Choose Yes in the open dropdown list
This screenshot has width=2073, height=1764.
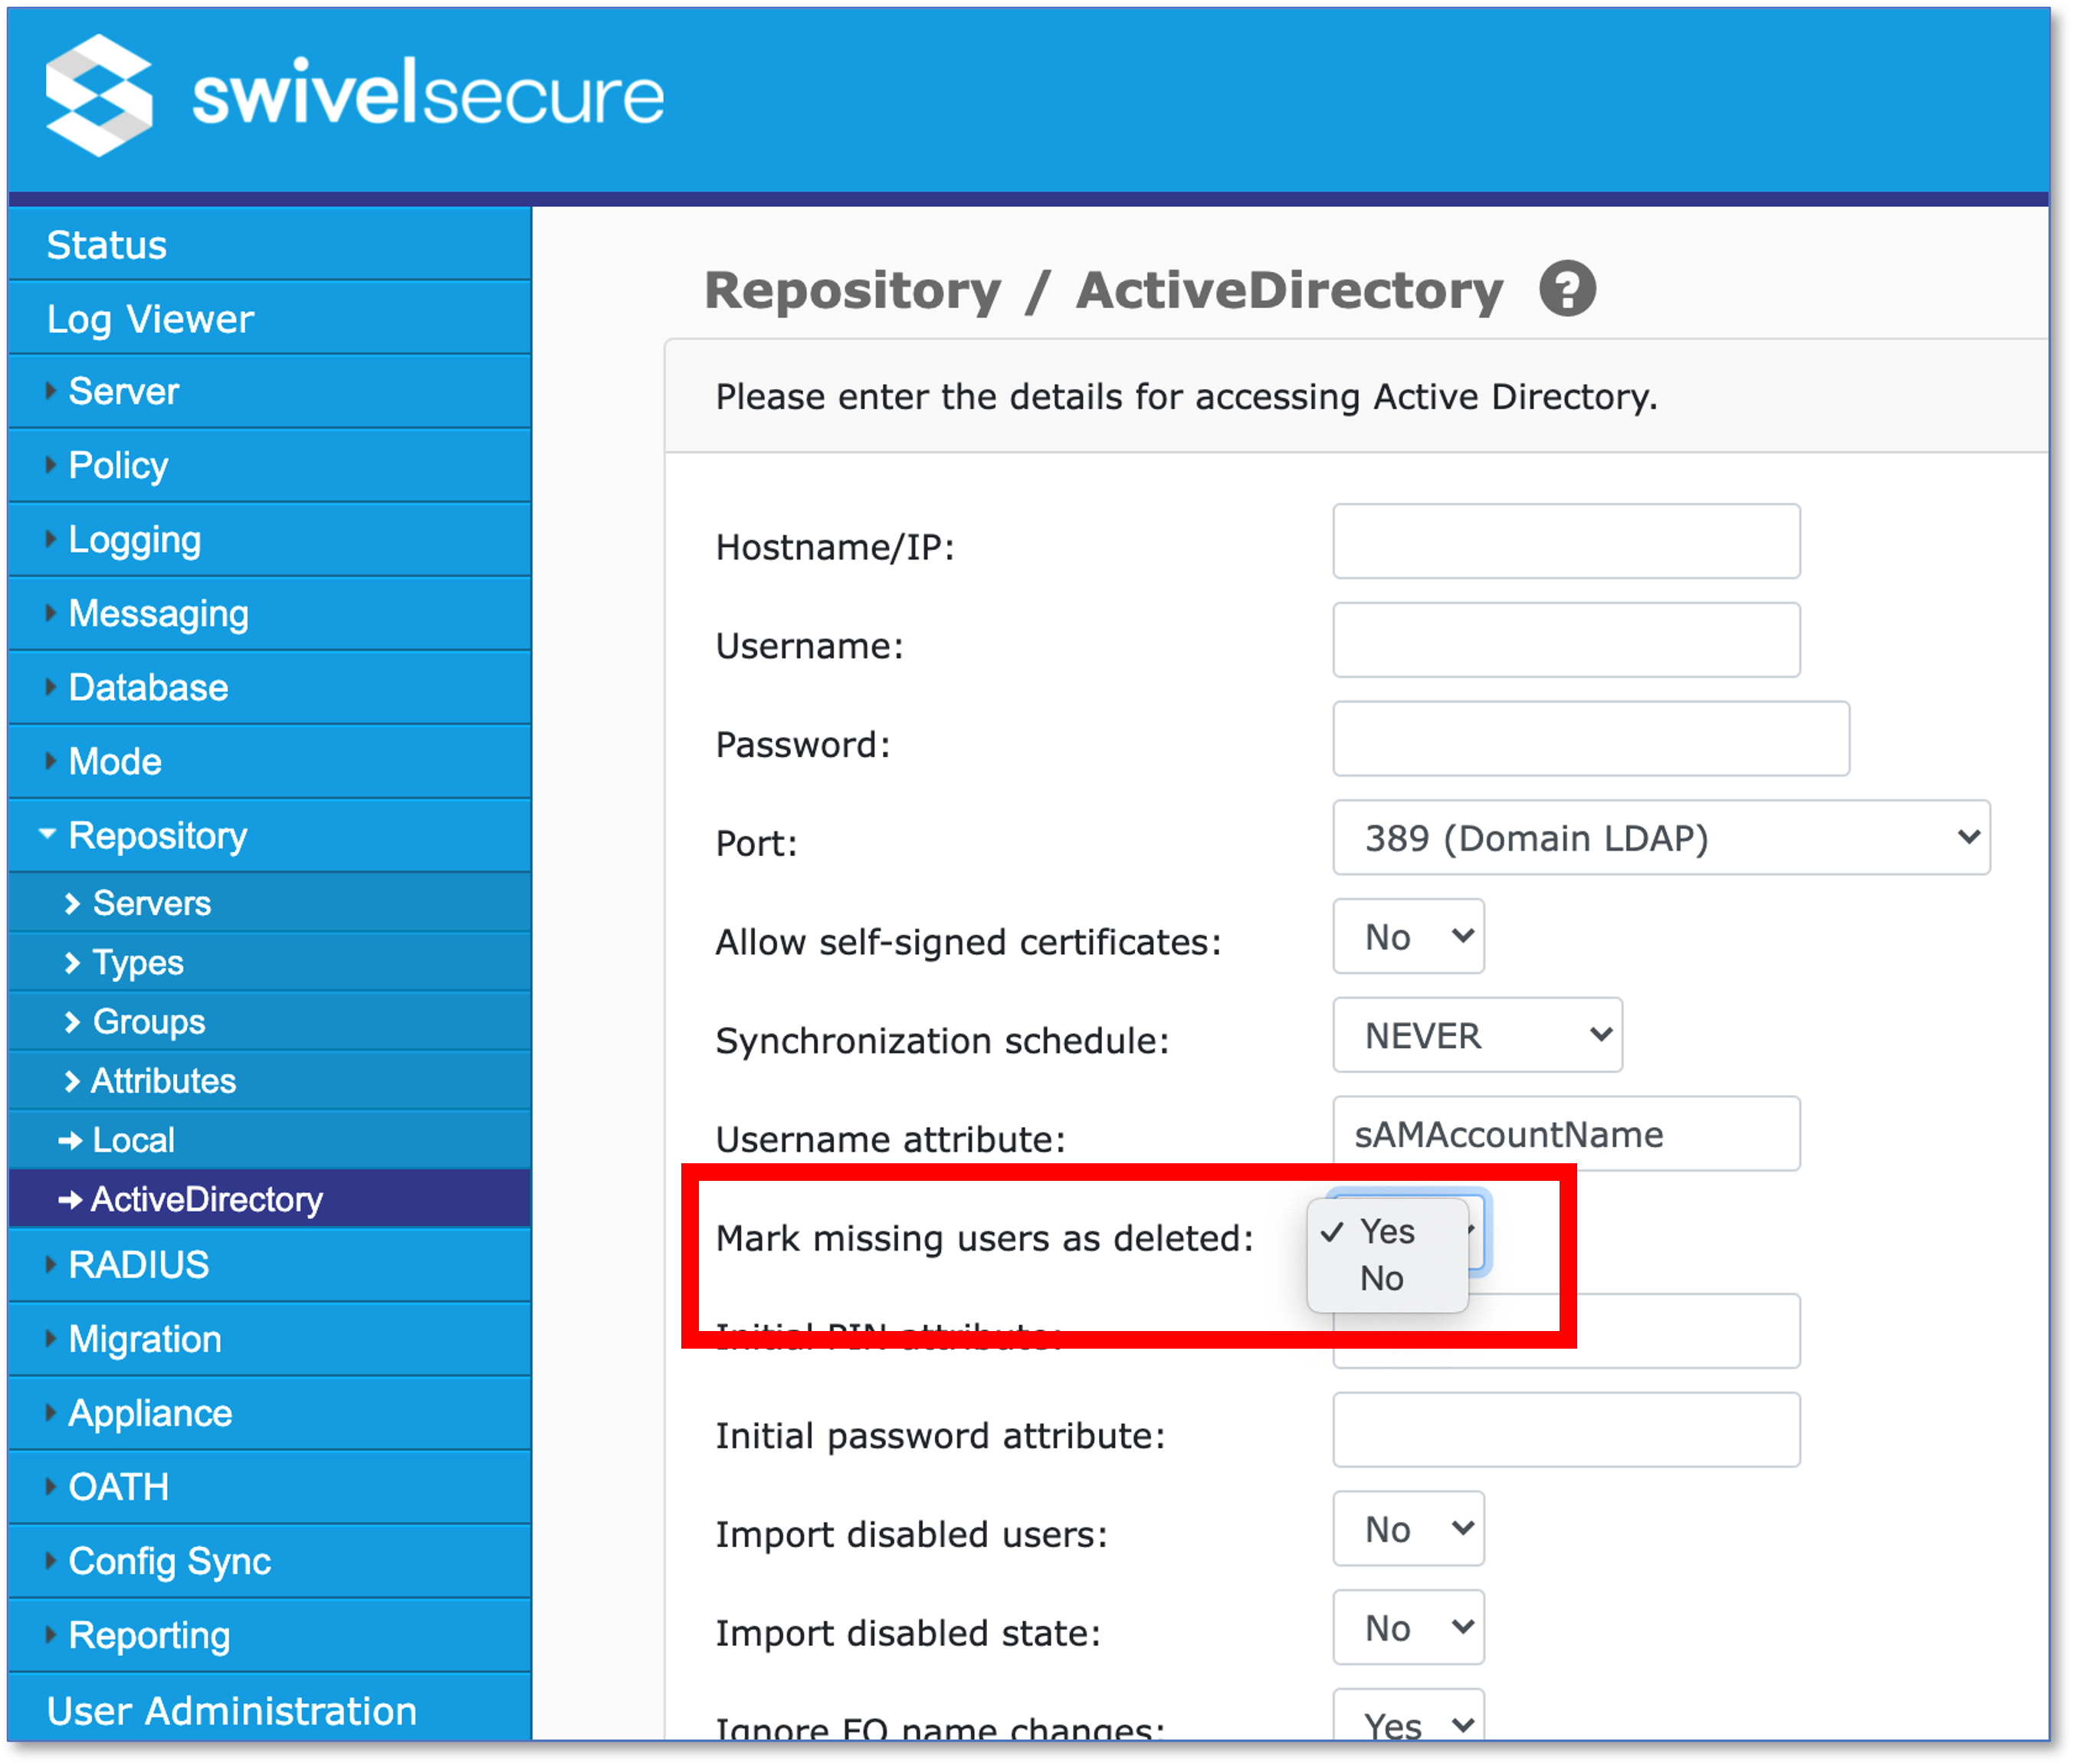pyautogui.click(x=1387, y=1232)
